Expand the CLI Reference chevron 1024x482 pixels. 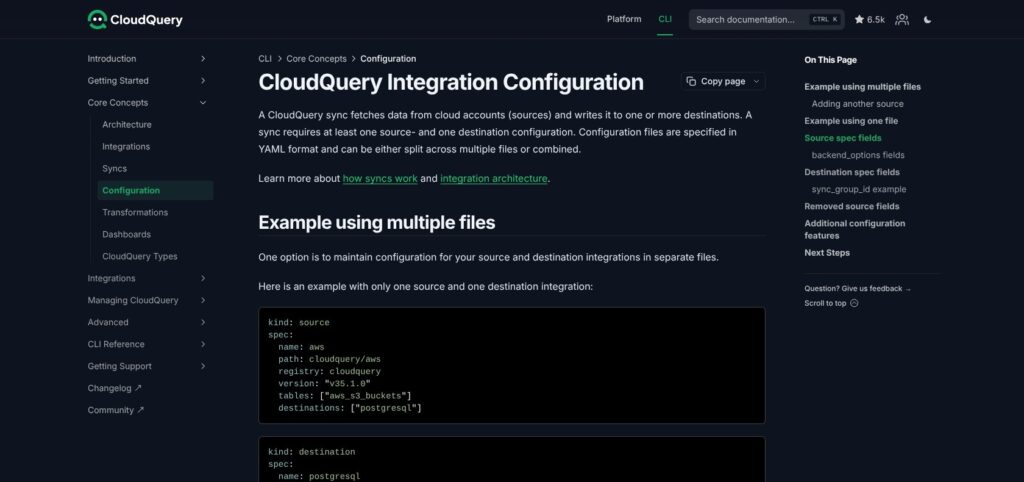coord(202,344)
